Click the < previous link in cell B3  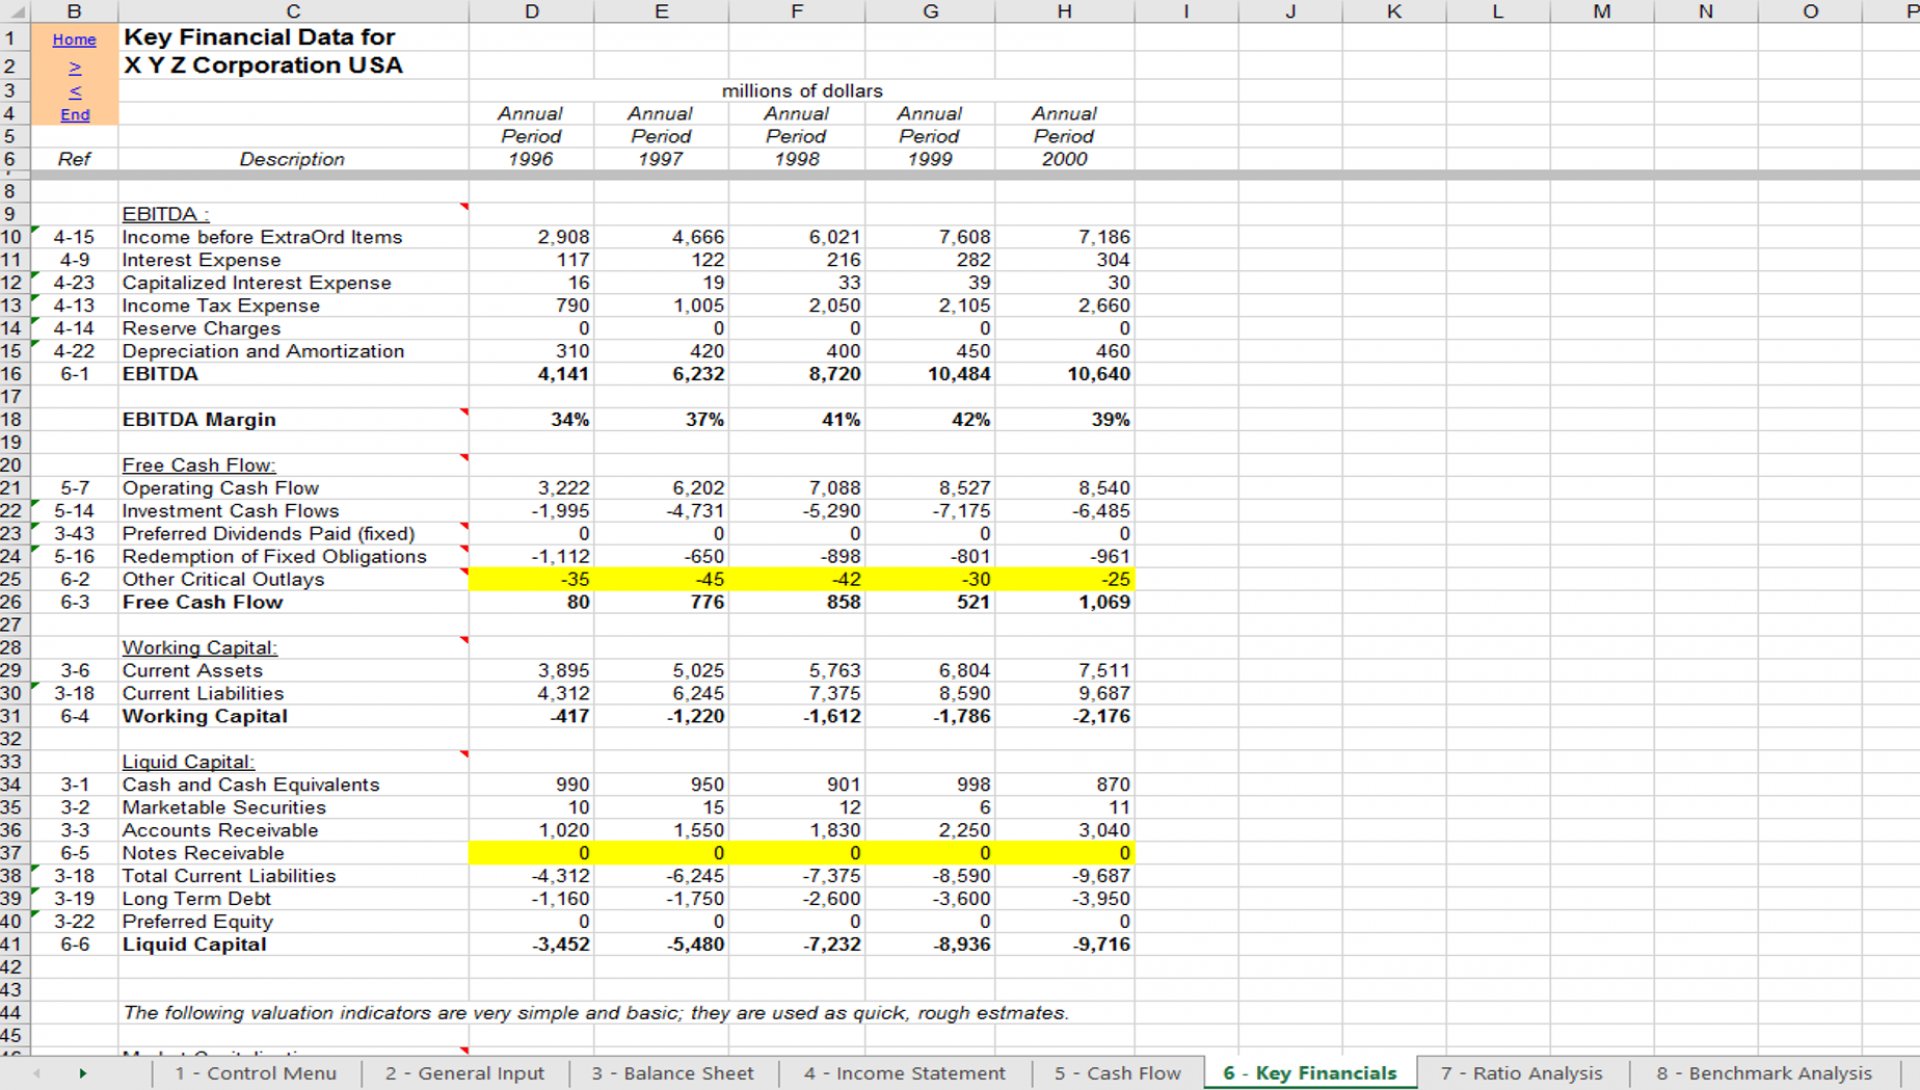click(74, 91)
